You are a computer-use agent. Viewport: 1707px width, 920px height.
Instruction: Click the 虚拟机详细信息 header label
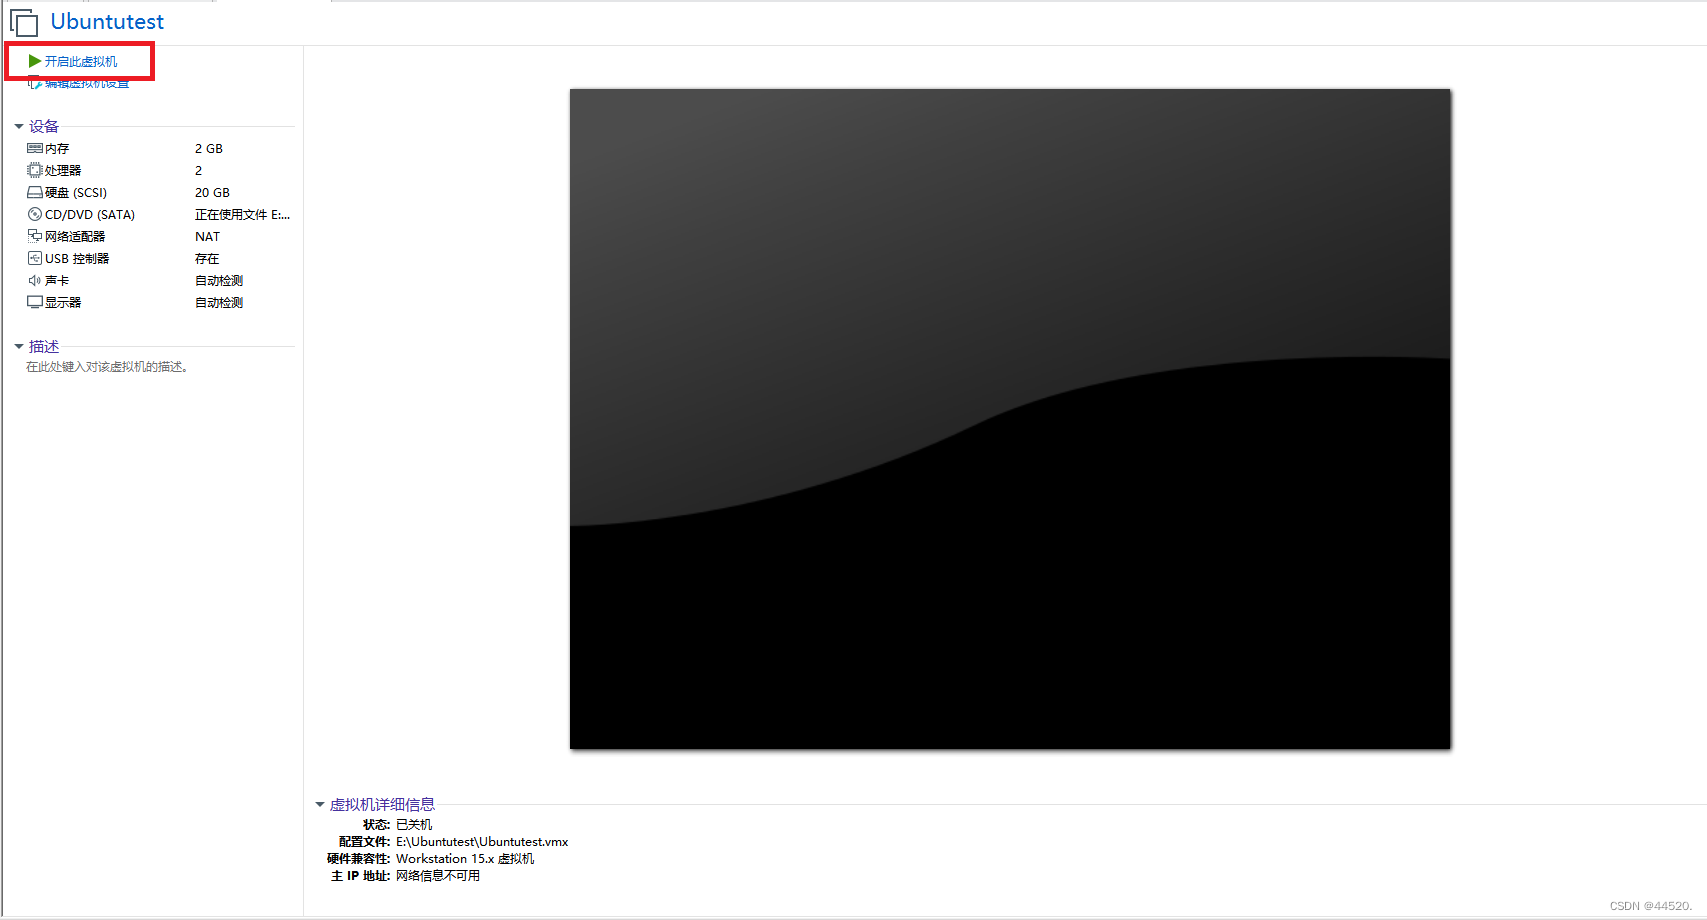(x=382, y=805)
